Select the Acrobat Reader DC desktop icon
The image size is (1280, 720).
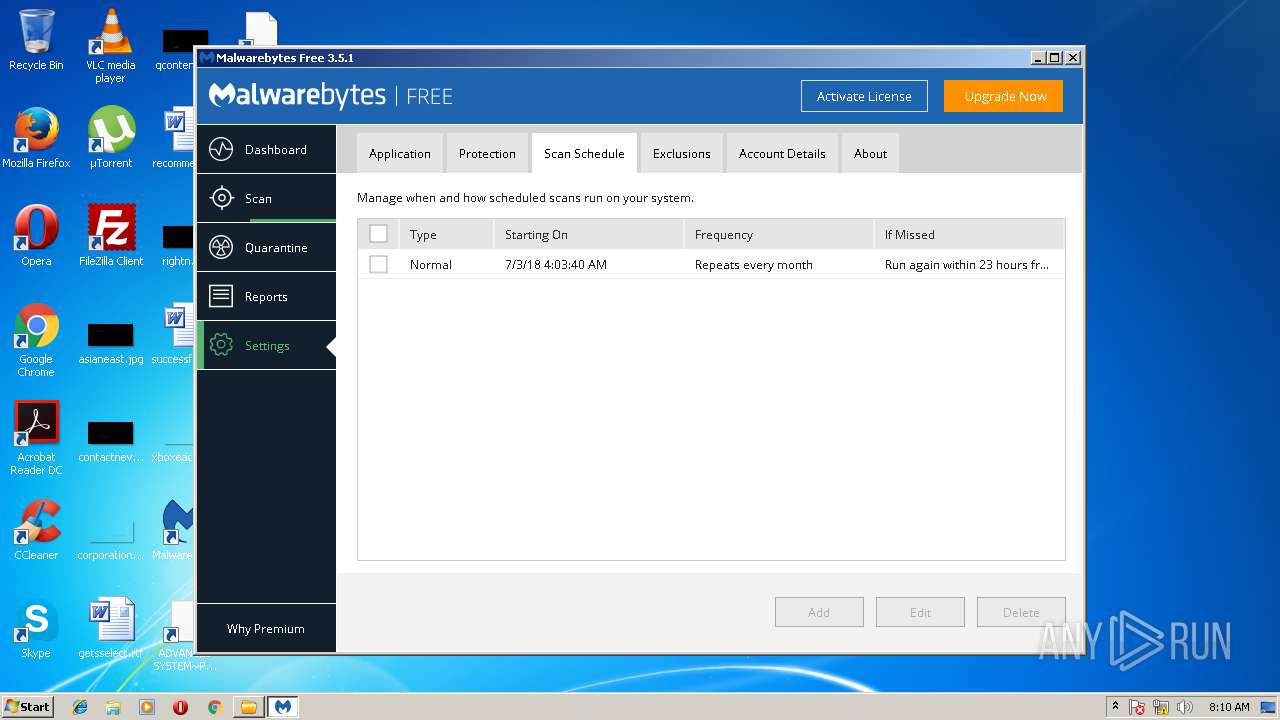coord(36,438)
